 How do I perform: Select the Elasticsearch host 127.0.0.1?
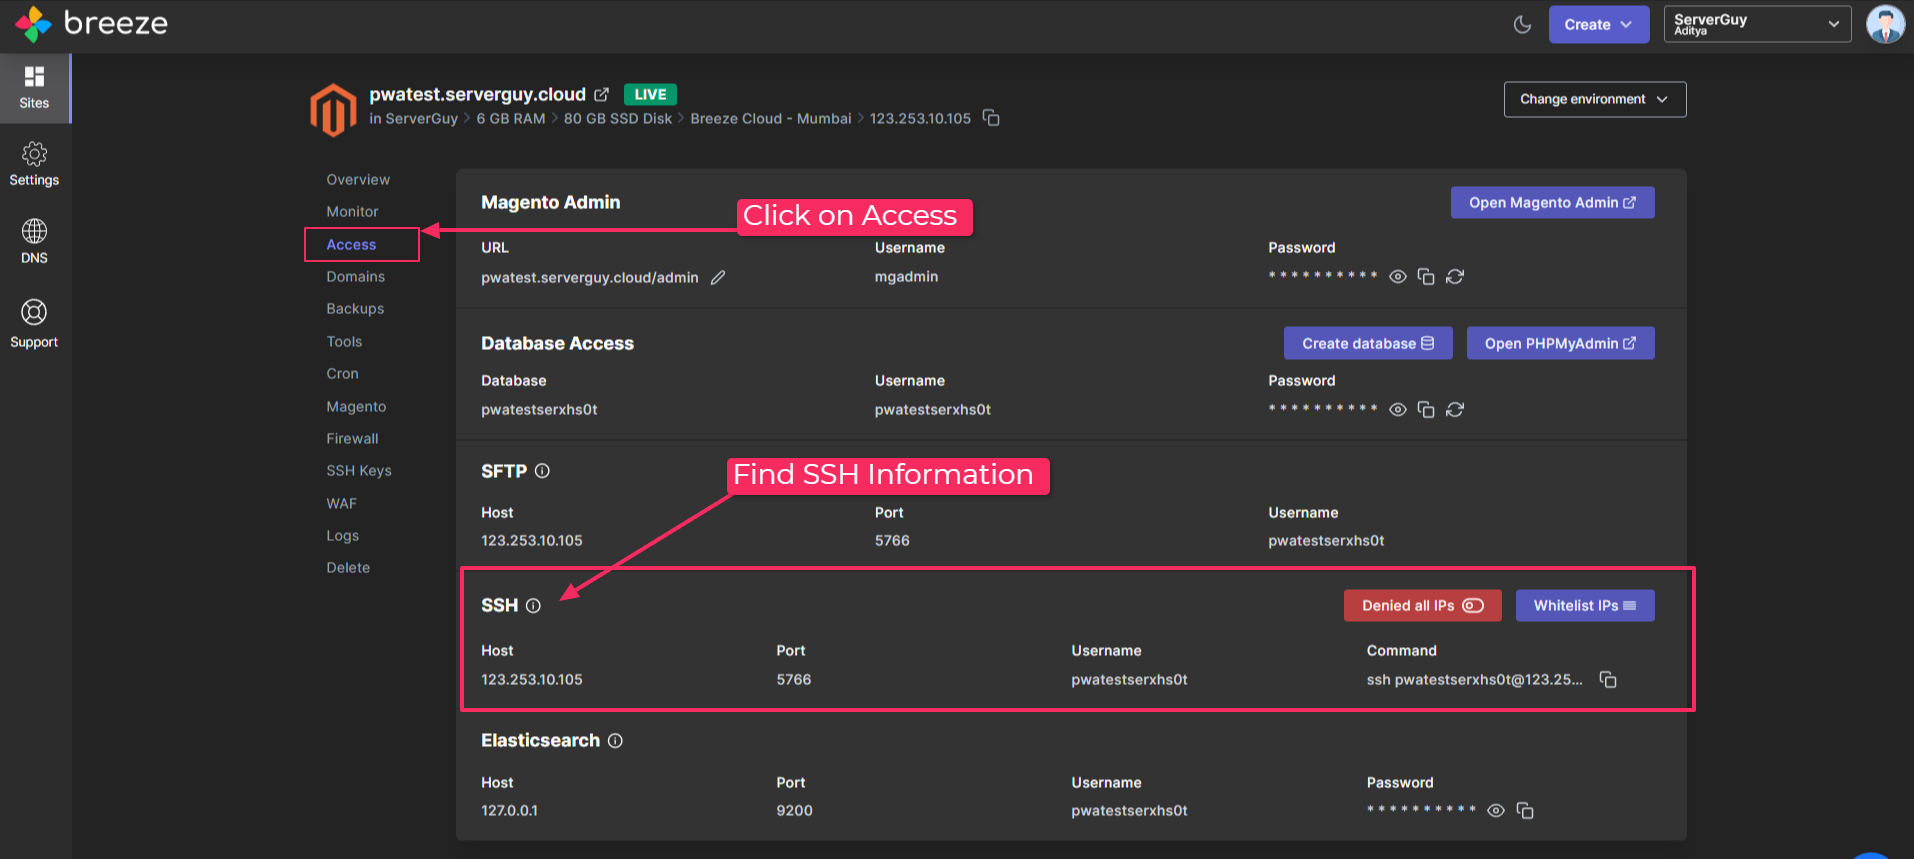click(x=509, y=811)
